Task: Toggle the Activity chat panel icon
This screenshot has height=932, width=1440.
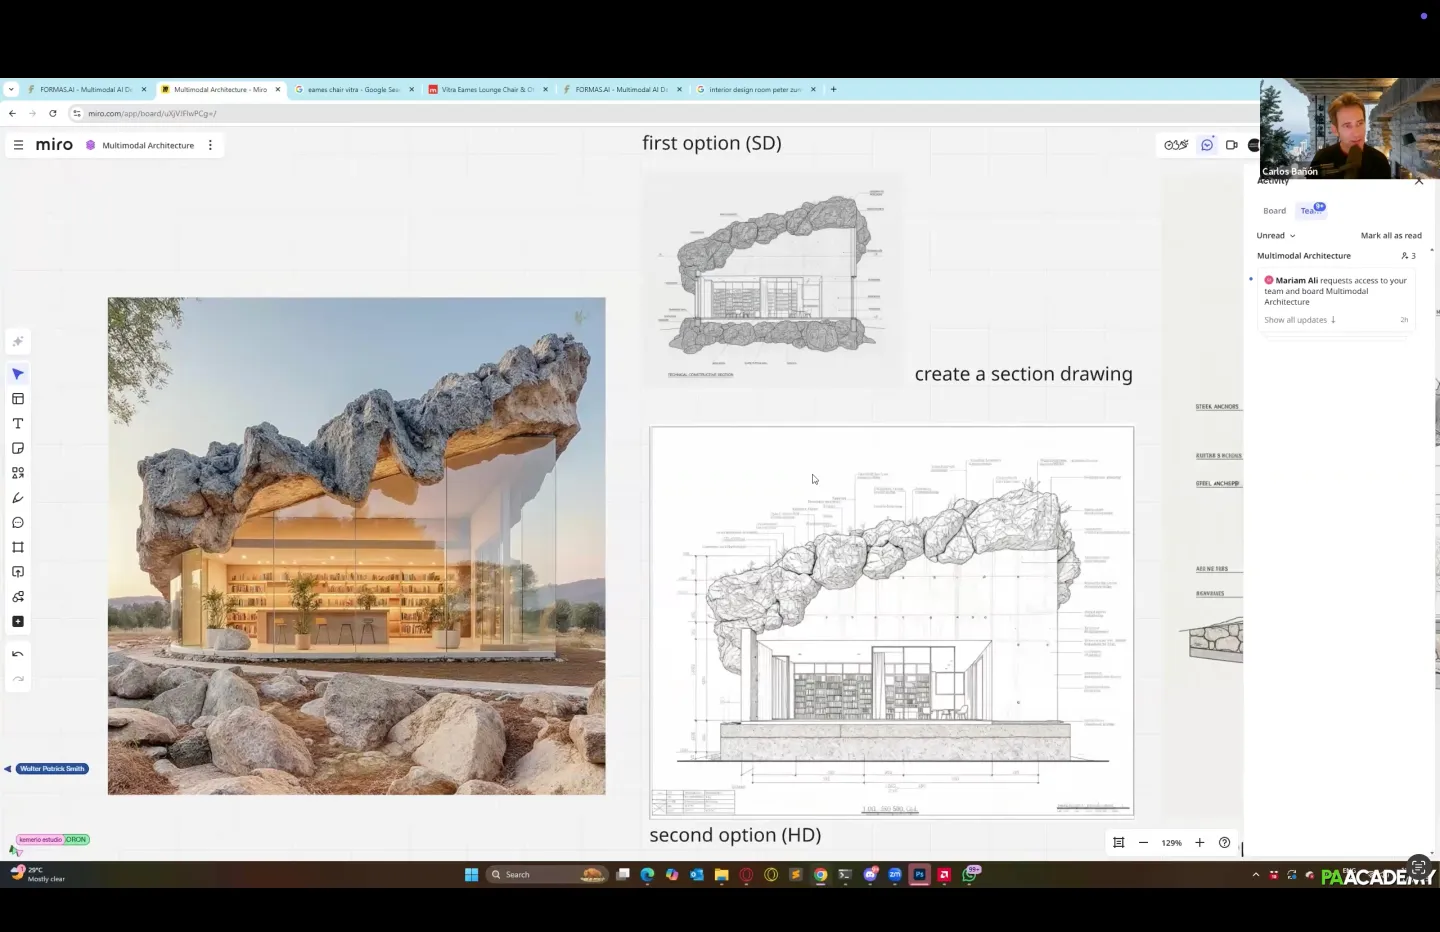Action: point(1207,145)
